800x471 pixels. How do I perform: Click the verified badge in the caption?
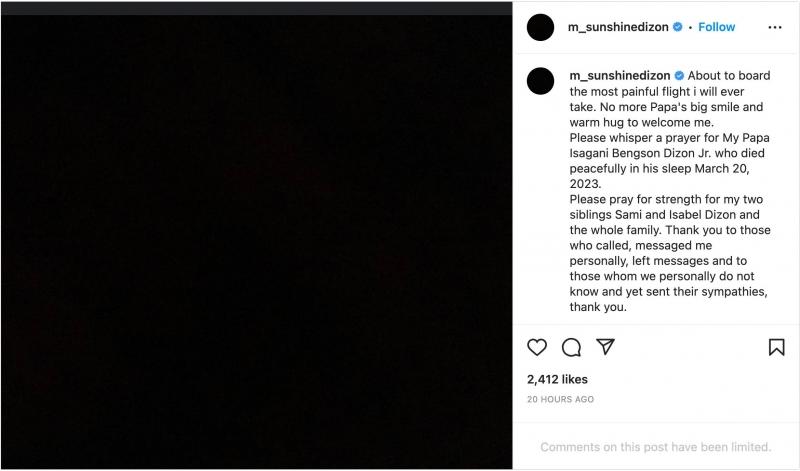pyautogui.click(x=678, y=76)
